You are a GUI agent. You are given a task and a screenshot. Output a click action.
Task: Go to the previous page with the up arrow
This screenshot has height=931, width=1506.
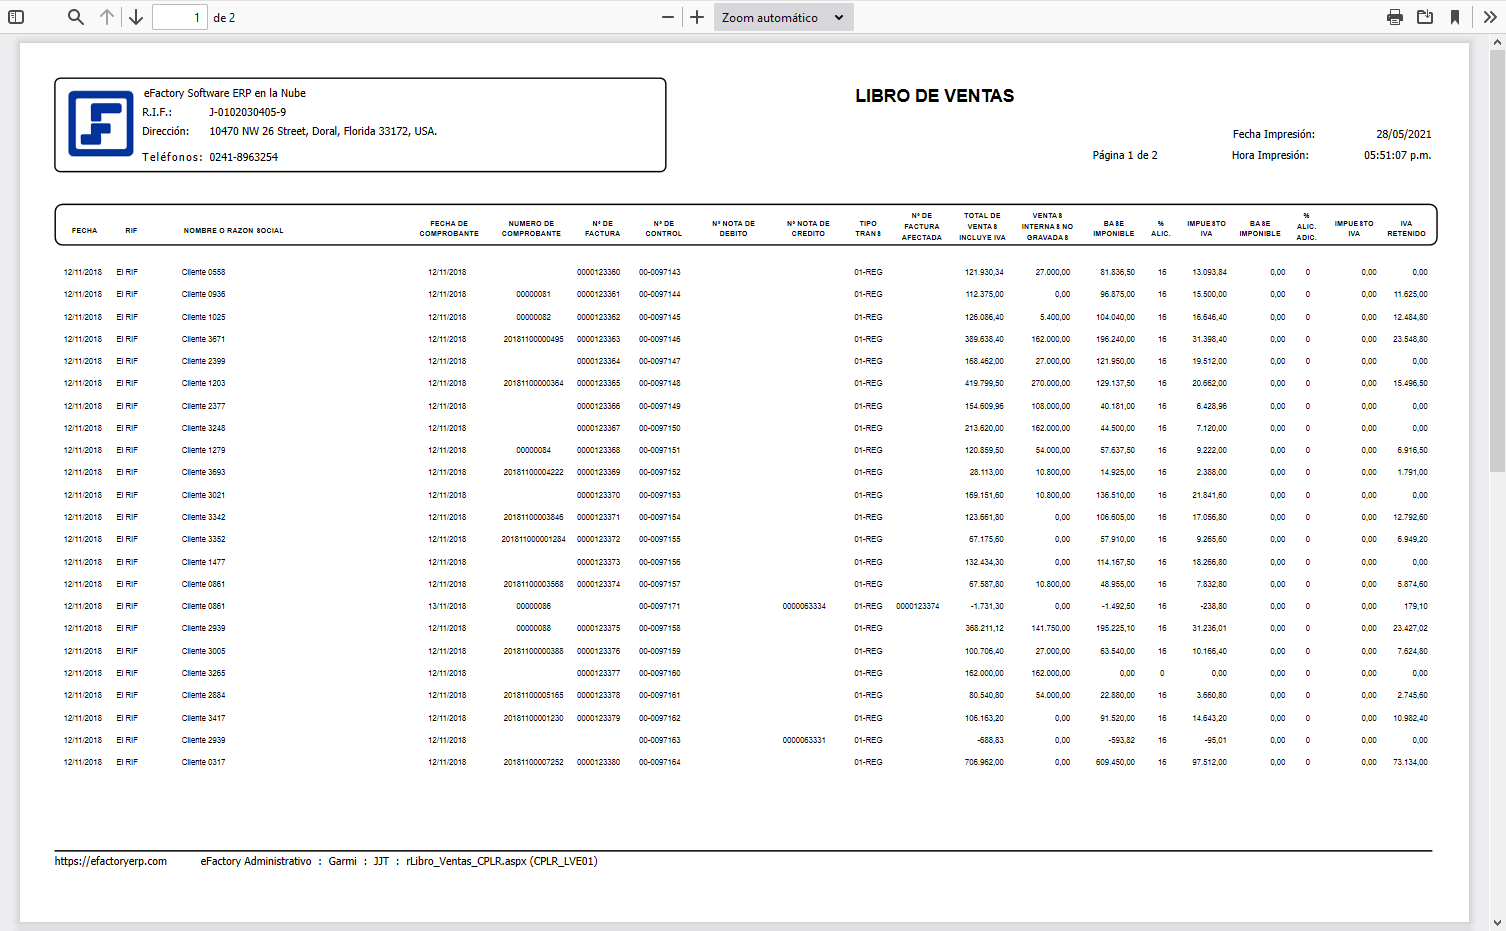coord(107,17)
